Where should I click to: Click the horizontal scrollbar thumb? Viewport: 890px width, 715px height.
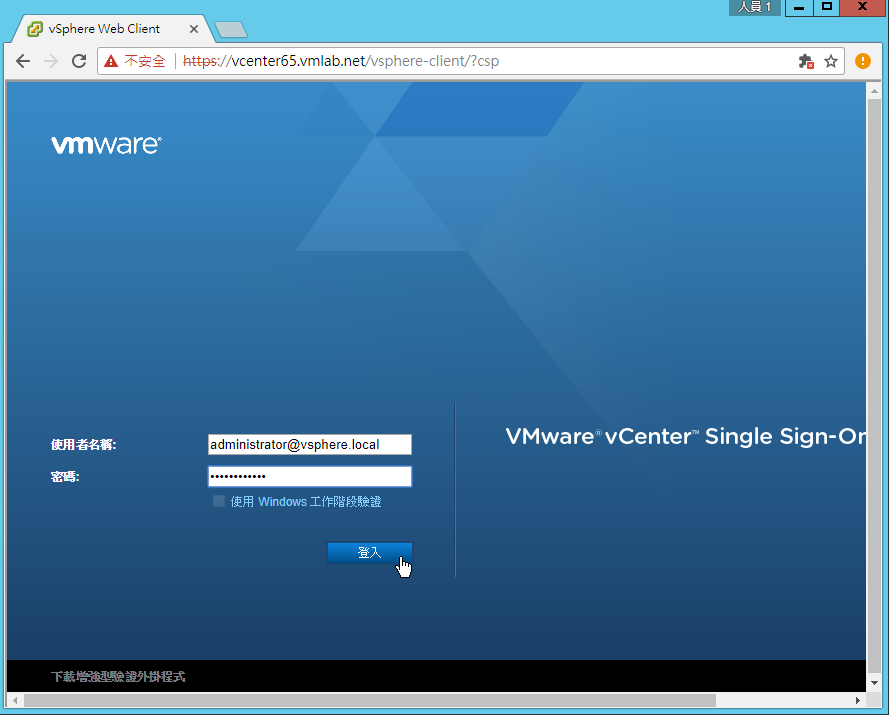point(370,700)
